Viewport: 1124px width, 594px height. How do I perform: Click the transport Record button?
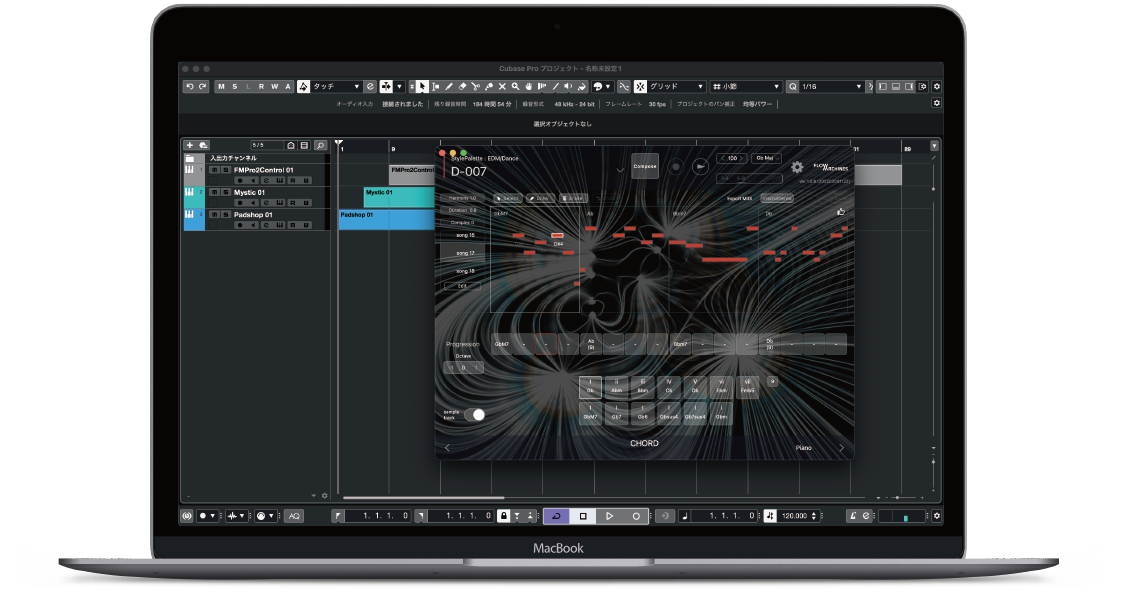tap(636, 516)
